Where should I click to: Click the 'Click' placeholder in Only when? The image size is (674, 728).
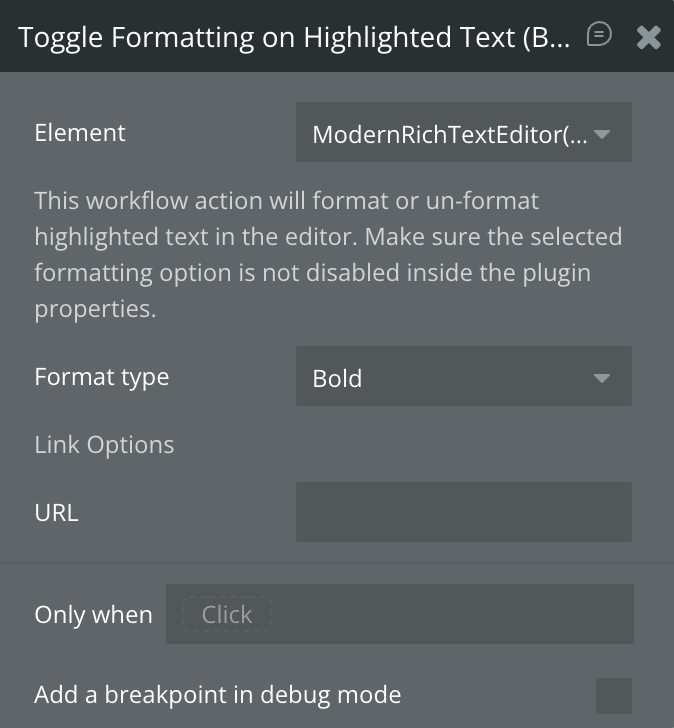(x=227, y=614)
